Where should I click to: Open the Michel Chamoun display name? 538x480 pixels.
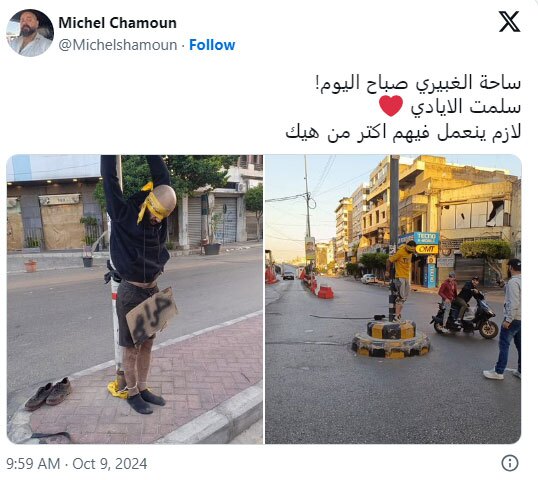117,23
